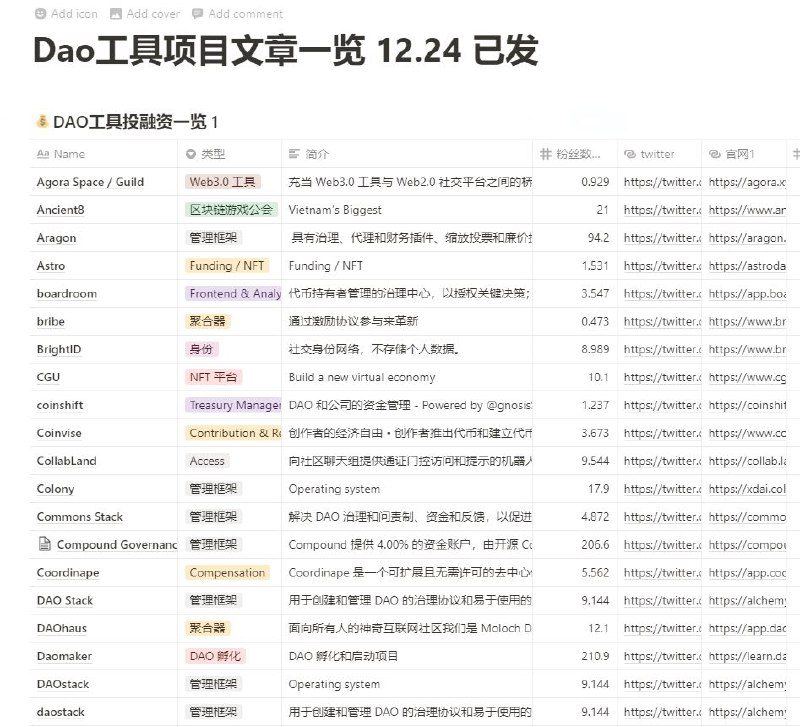800x727 pixels.
Task: Click the DAO 孵化 tag
Action: [215, 657]
